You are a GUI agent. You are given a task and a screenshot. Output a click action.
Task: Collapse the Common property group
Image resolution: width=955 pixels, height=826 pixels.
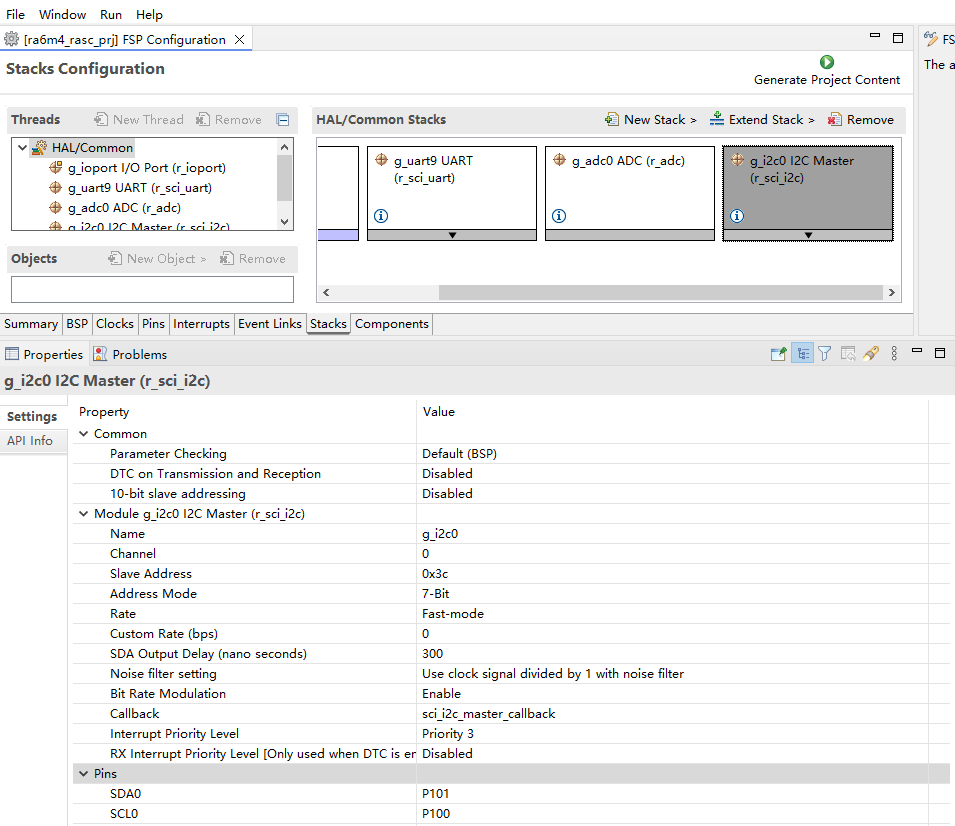point(83,434)
